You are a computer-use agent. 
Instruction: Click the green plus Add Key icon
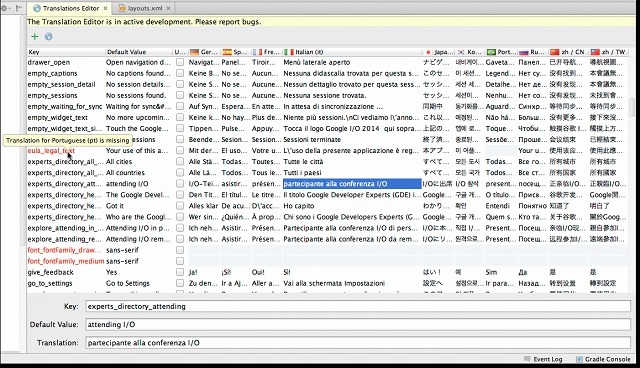[35, 37]
